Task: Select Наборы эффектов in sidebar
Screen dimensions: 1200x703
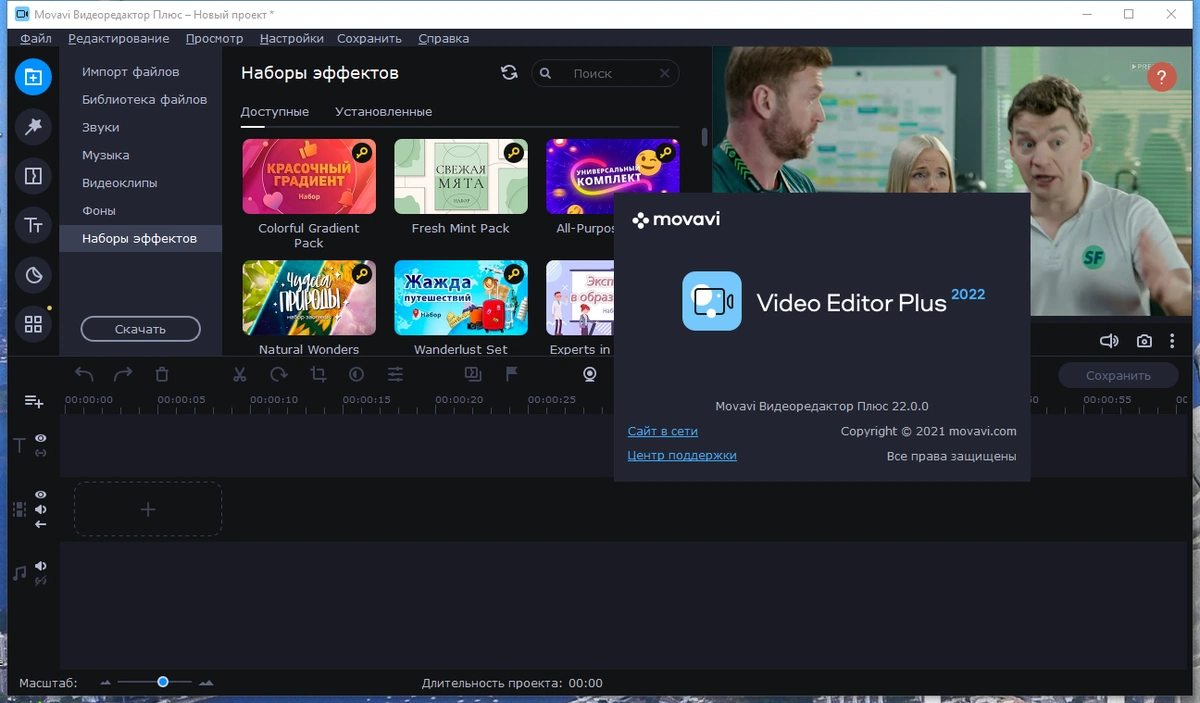Action: pos(141,238)
